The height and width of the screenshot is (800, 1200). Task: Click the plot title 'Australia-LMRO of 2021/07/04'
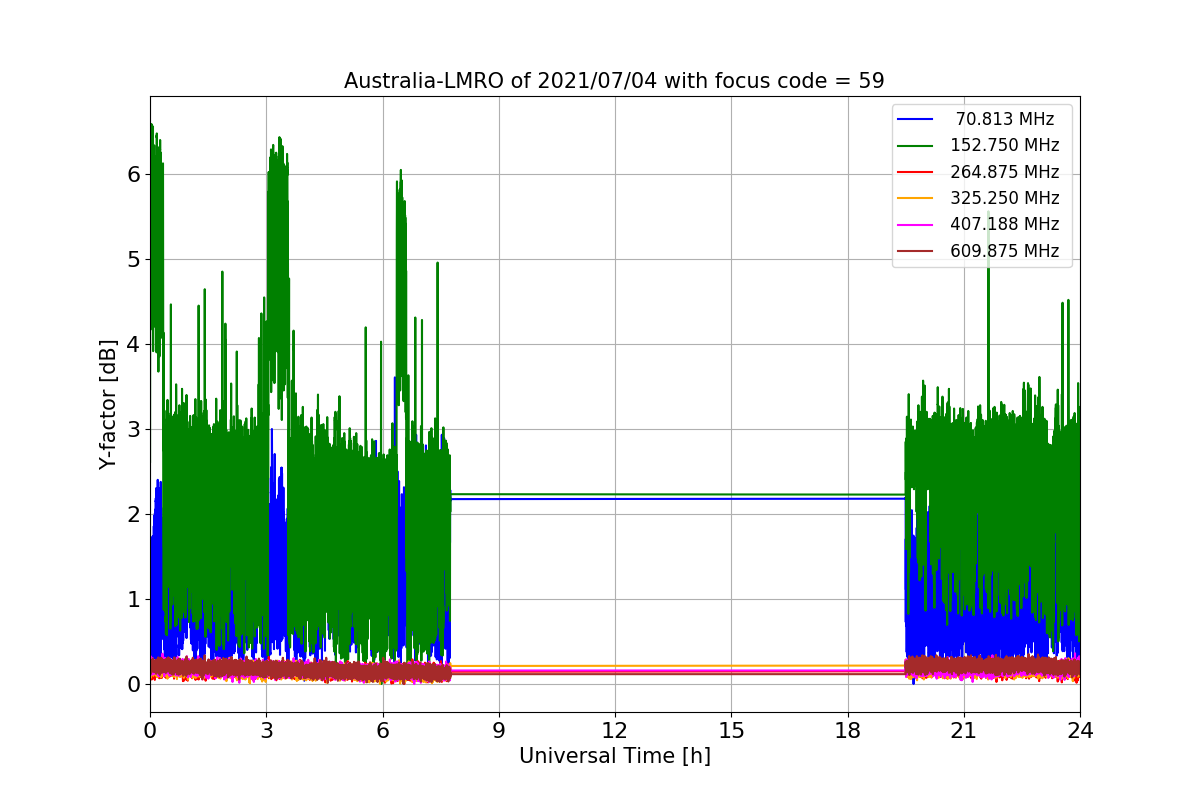pos(614,81)
